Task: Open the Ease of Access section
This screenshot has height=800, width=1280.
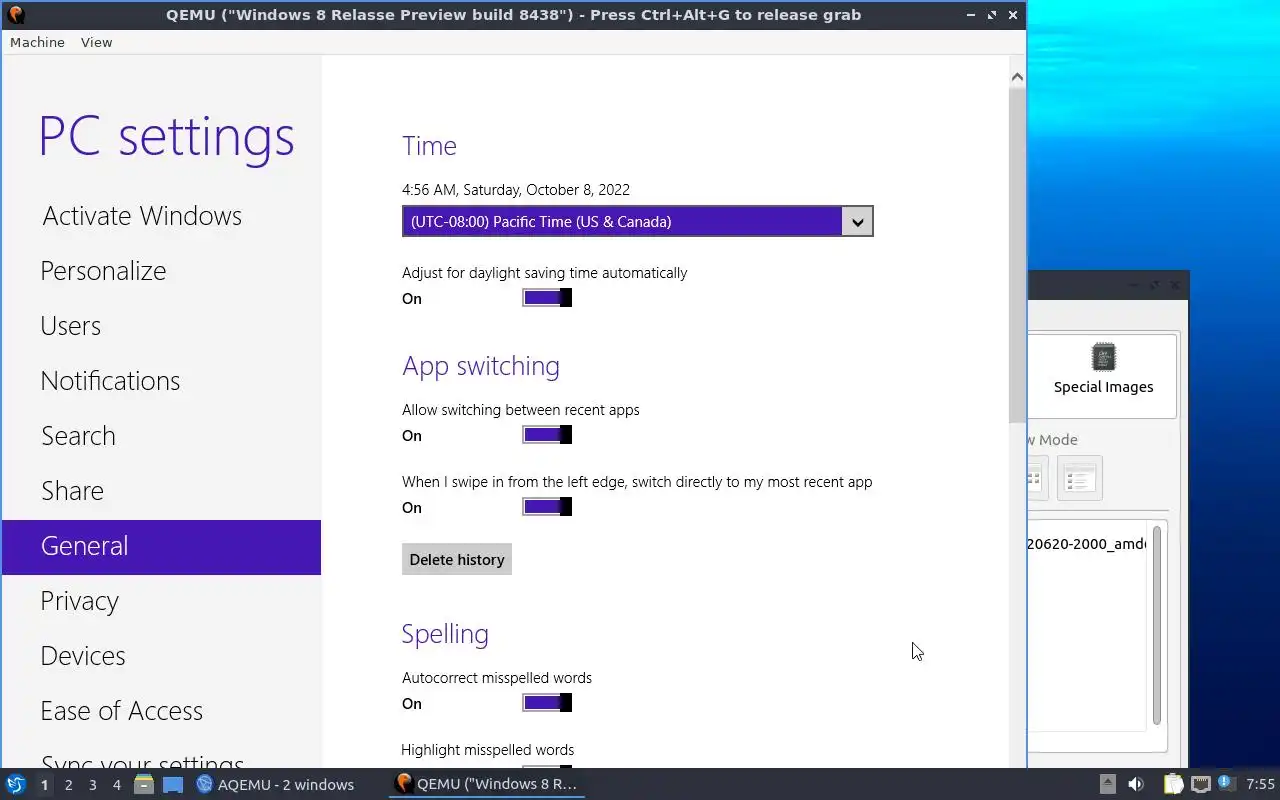Action: pyautogui.click(x=121, y=711)
